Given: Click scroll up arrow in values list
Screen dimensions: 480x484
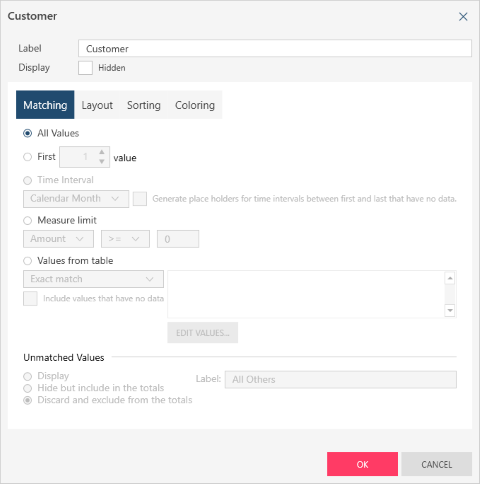Looking at the screenshot, I should pos(450,278).
